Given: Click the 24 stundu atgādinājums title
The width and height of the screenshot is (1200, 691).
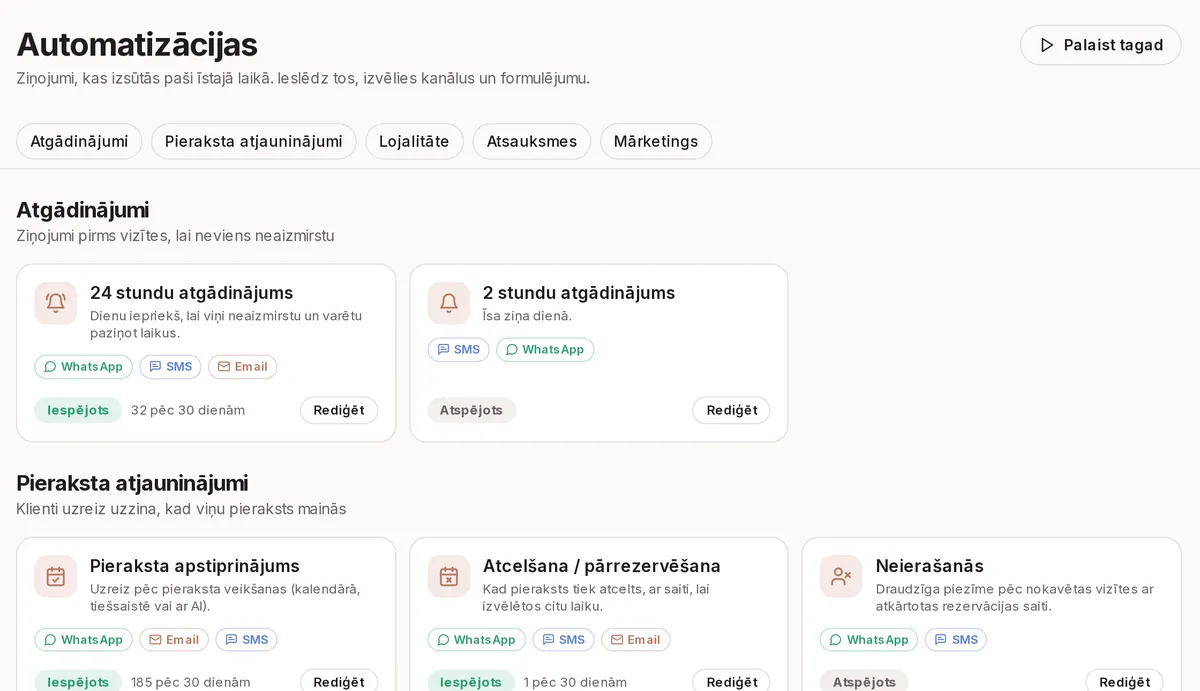Looking at the screenshot, I should (191, 293).
